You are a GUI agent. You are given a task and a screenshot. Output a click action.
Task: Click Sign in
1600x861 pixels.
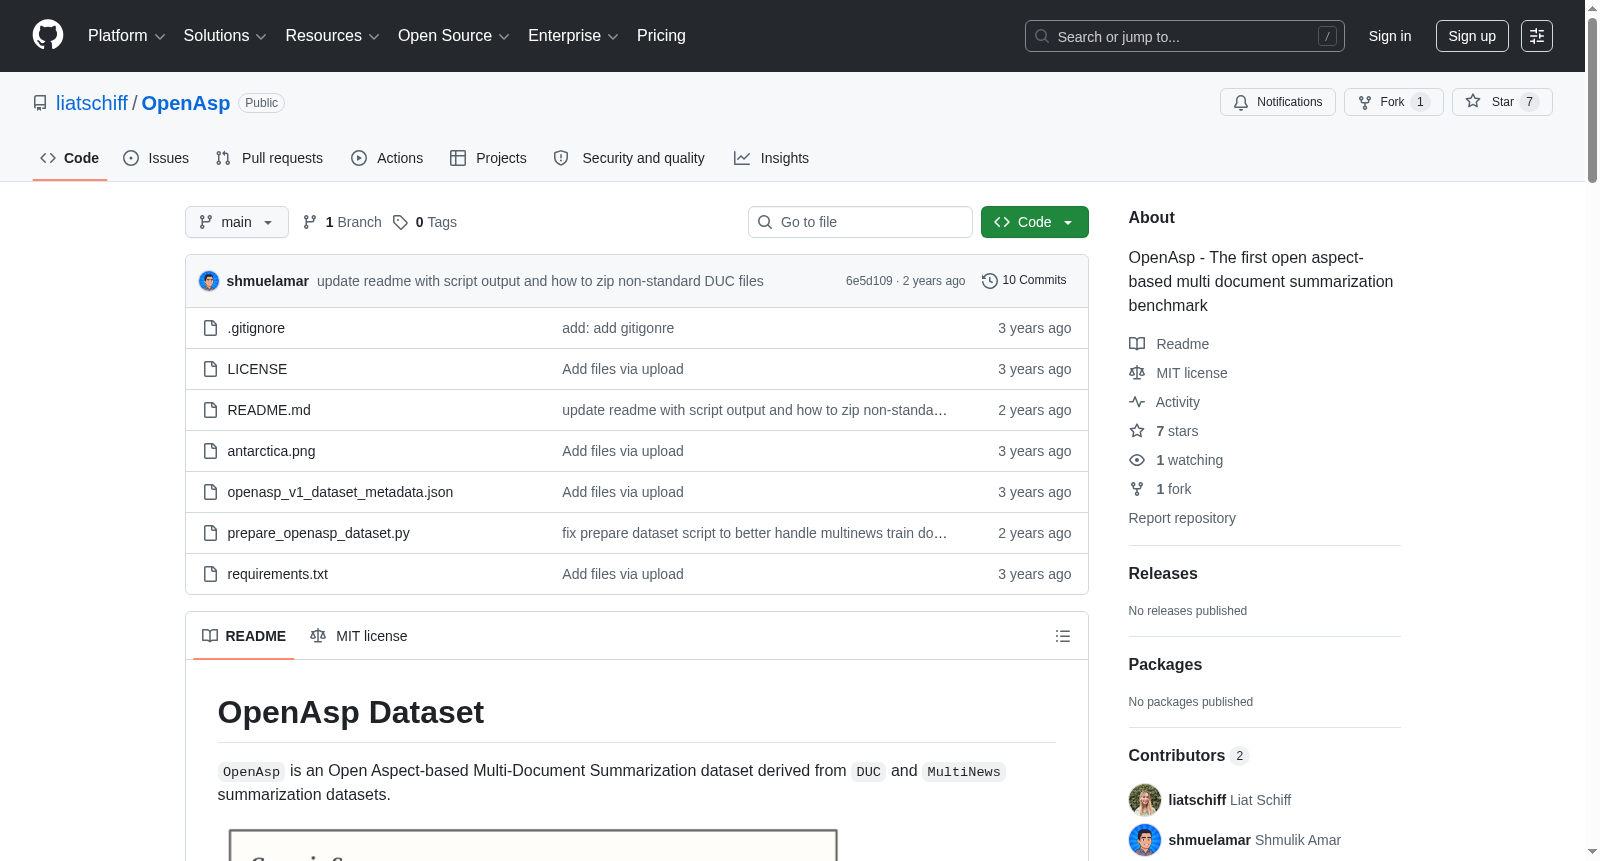pos(1389,36)
